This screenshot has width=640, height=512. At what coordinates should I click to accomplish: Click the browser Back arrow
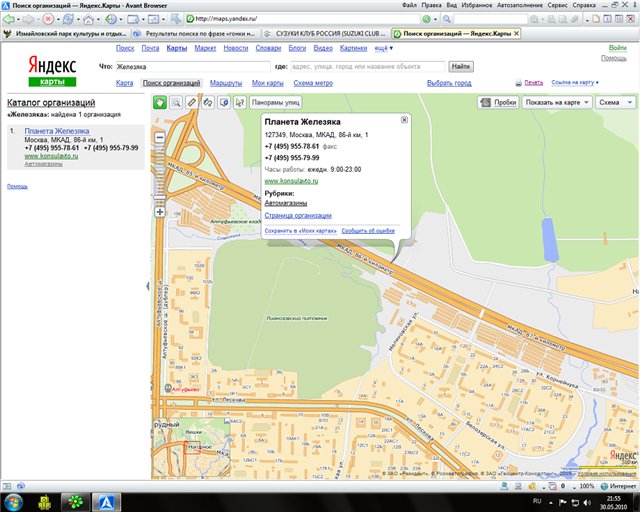pyautogui.click(x=9, y=19)
